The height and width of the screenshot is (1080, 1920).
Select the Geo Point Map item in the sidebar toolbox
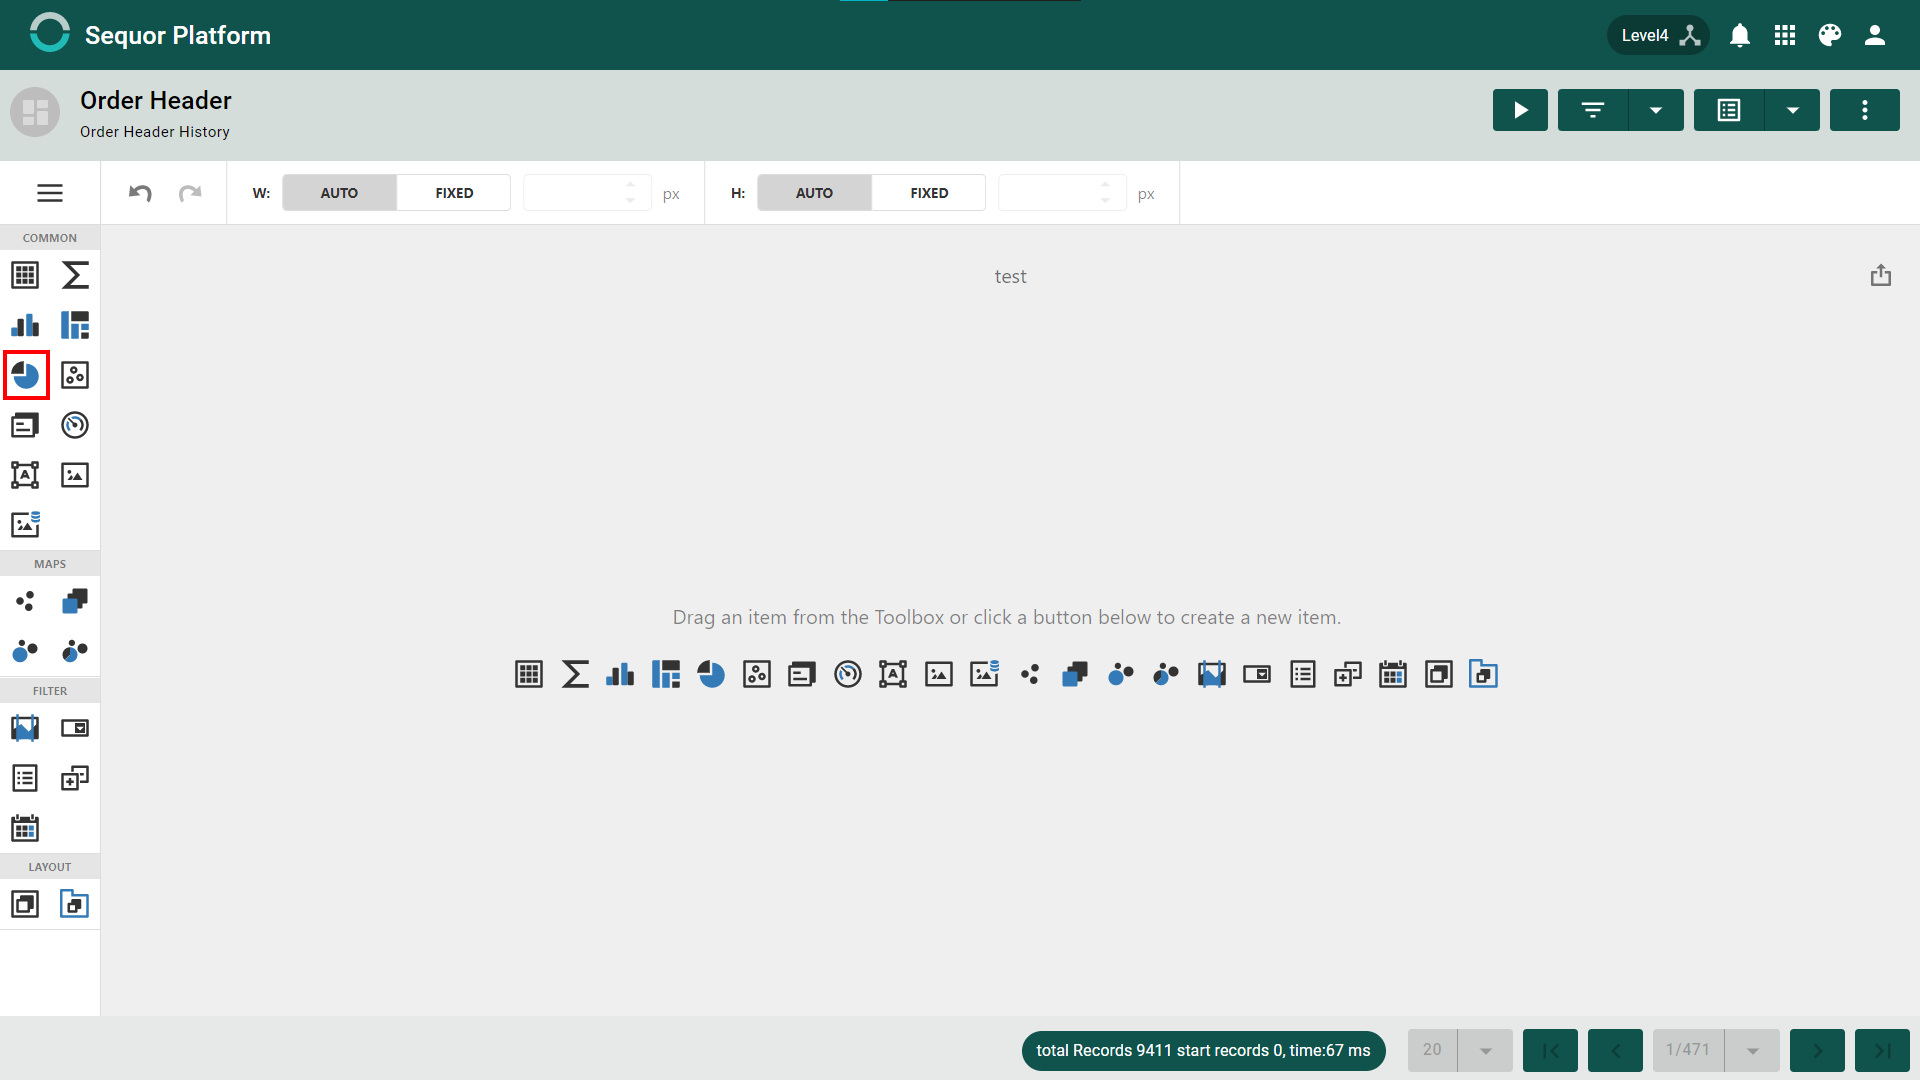pos(25,601)
